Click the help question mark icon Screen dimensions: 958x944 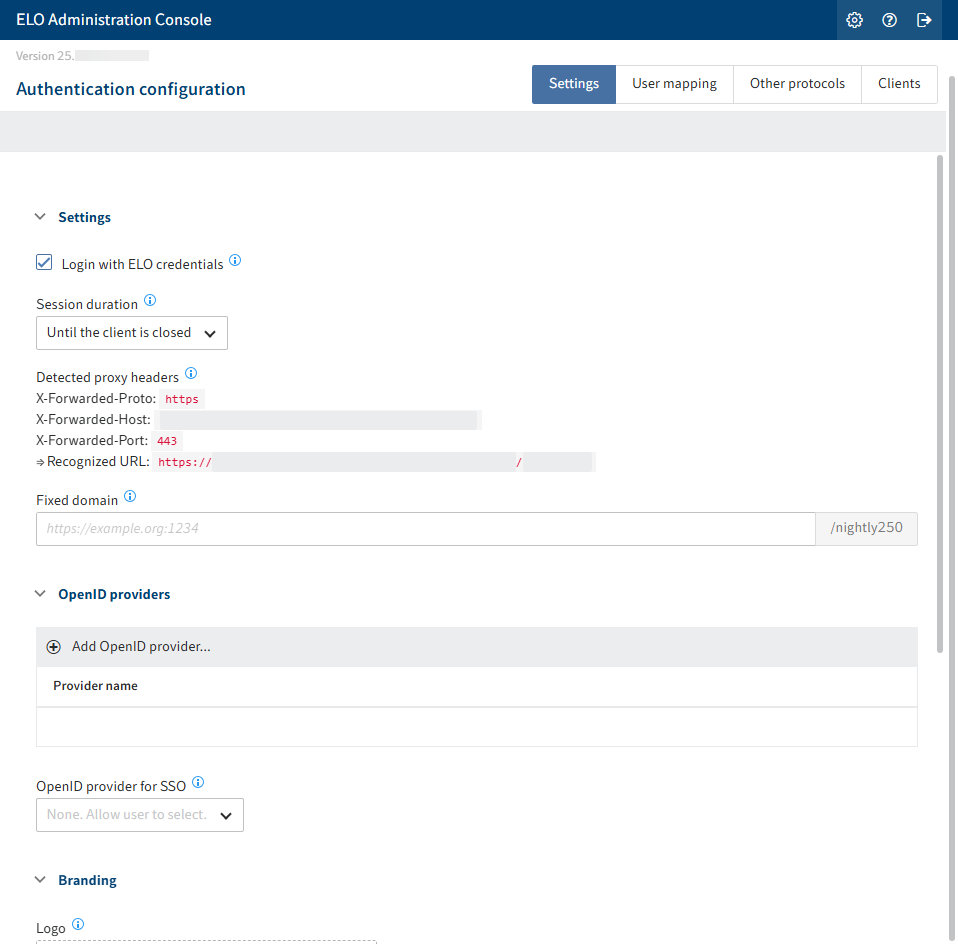pyautogui.click(x=889, y=19)
